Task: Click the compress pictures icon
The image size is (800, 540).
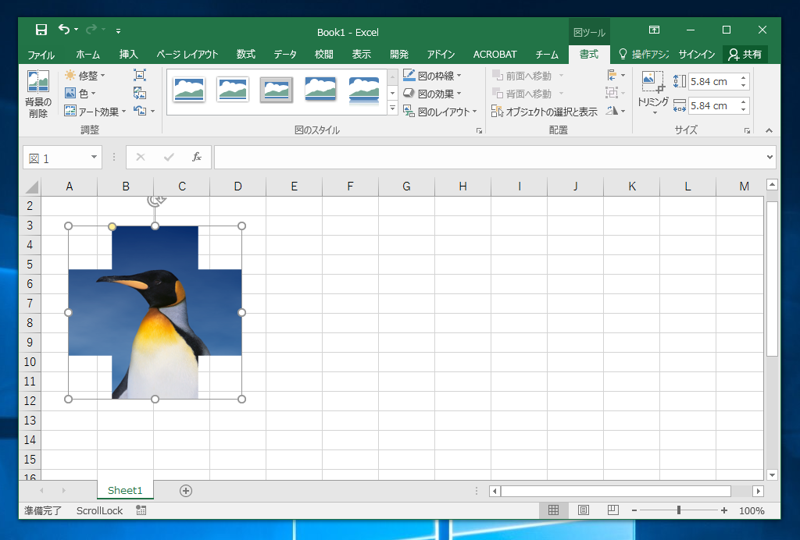Action: pos(140,75)
